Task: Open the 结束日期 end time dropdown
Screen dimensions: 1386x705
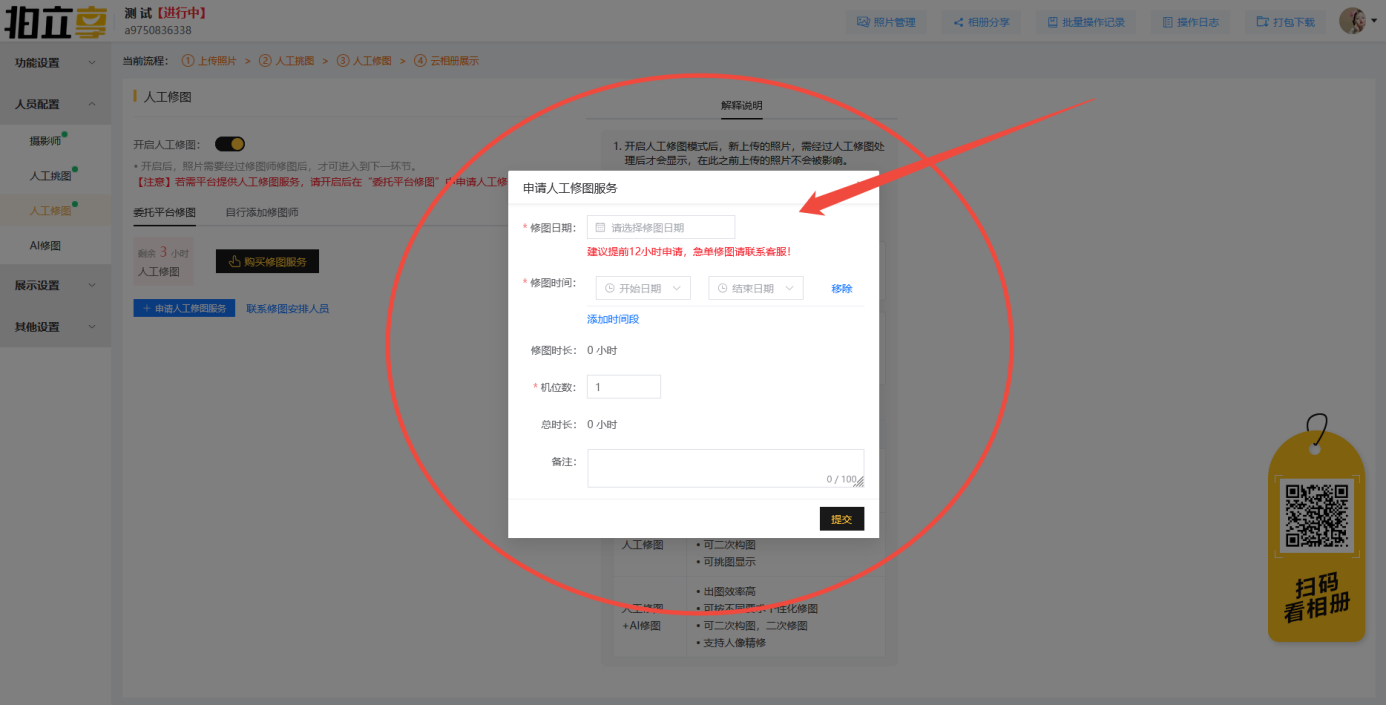Action: pos(755,288)
